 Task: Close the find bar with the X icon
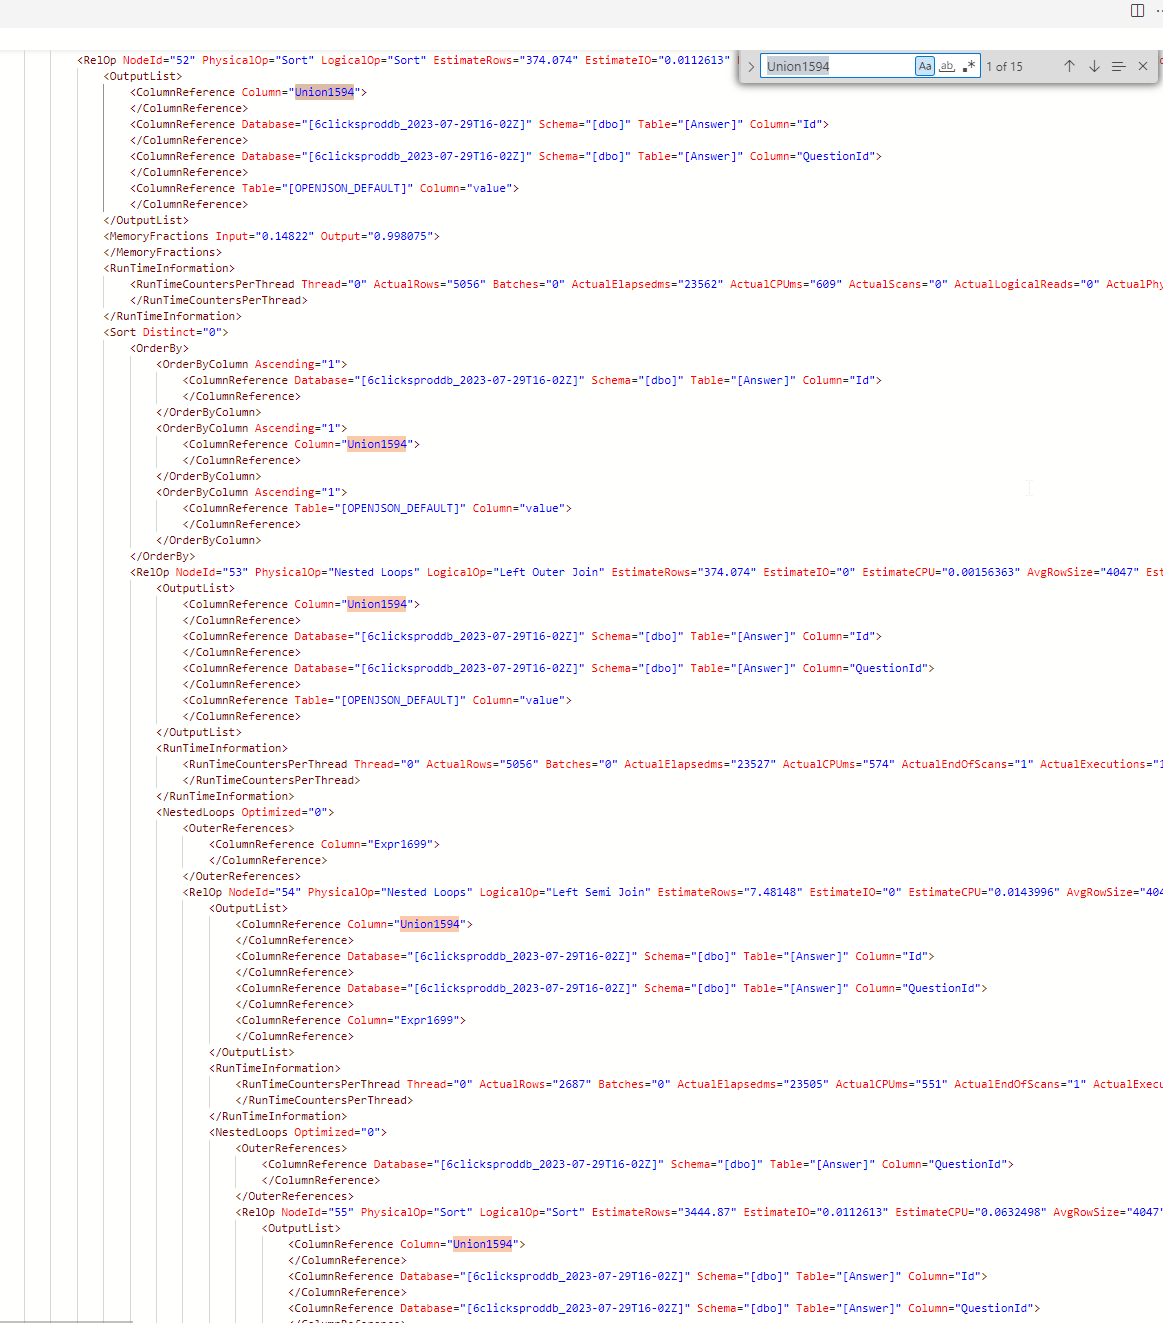[x=1143, y=66]
